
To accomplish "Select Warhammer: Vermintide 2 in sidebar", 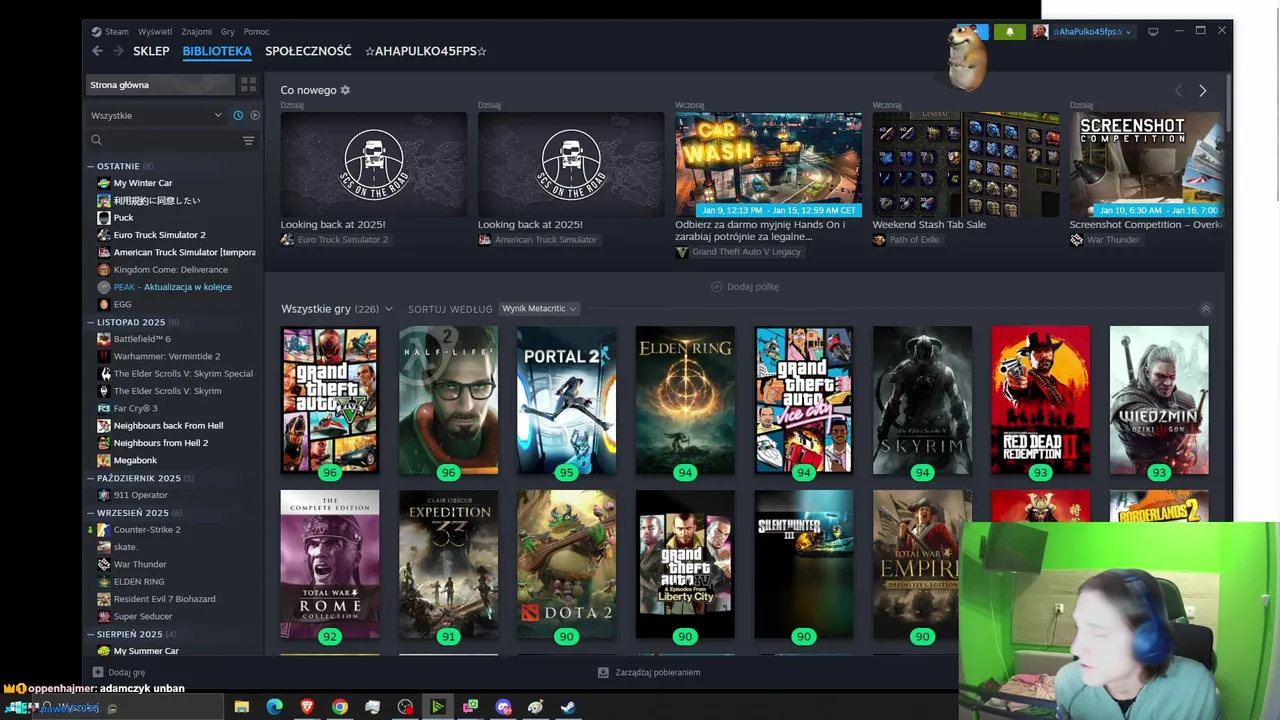I will 166,356.
